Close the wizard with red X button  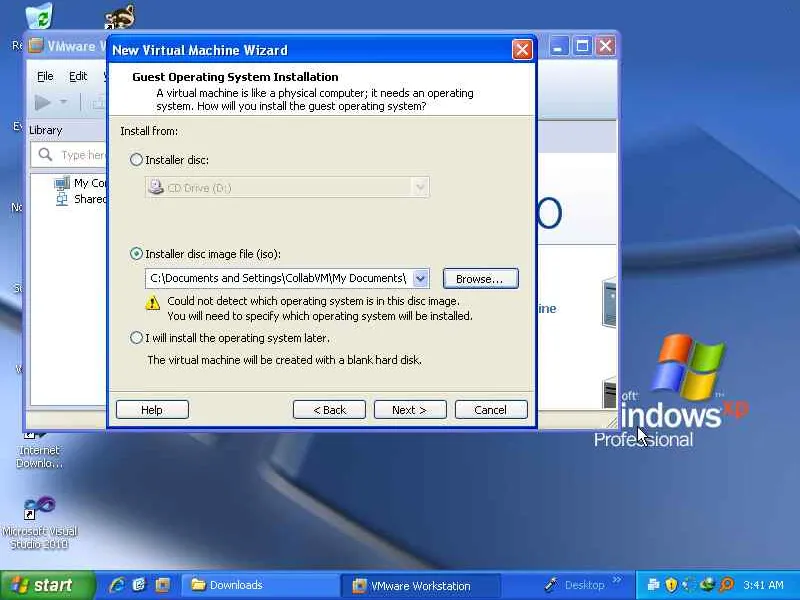pos(522,50)
